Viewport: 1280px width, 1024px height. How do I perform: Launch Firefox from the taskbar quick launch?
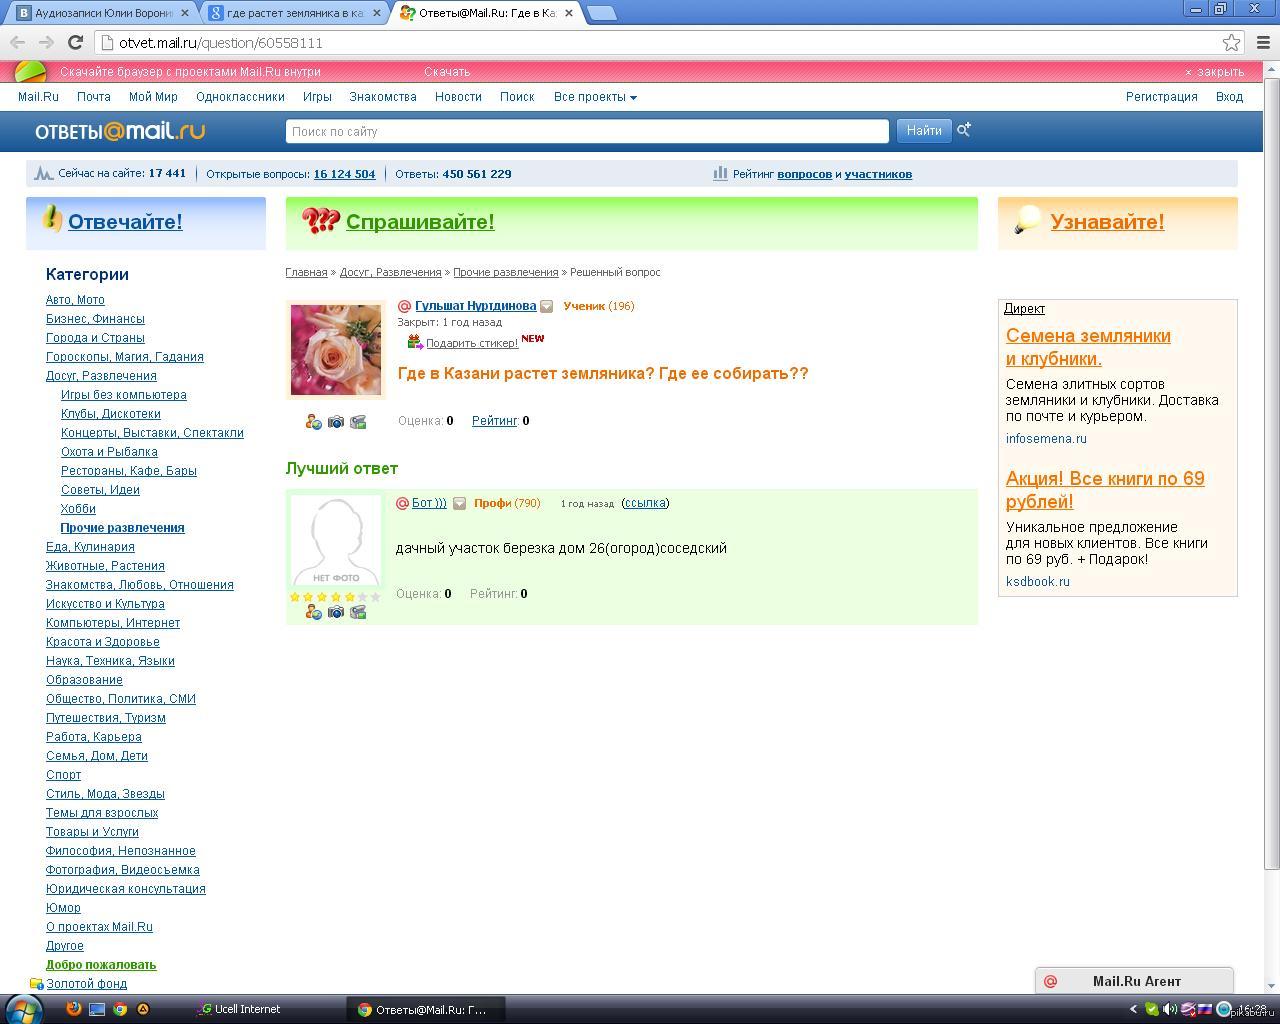[74, 1009]
